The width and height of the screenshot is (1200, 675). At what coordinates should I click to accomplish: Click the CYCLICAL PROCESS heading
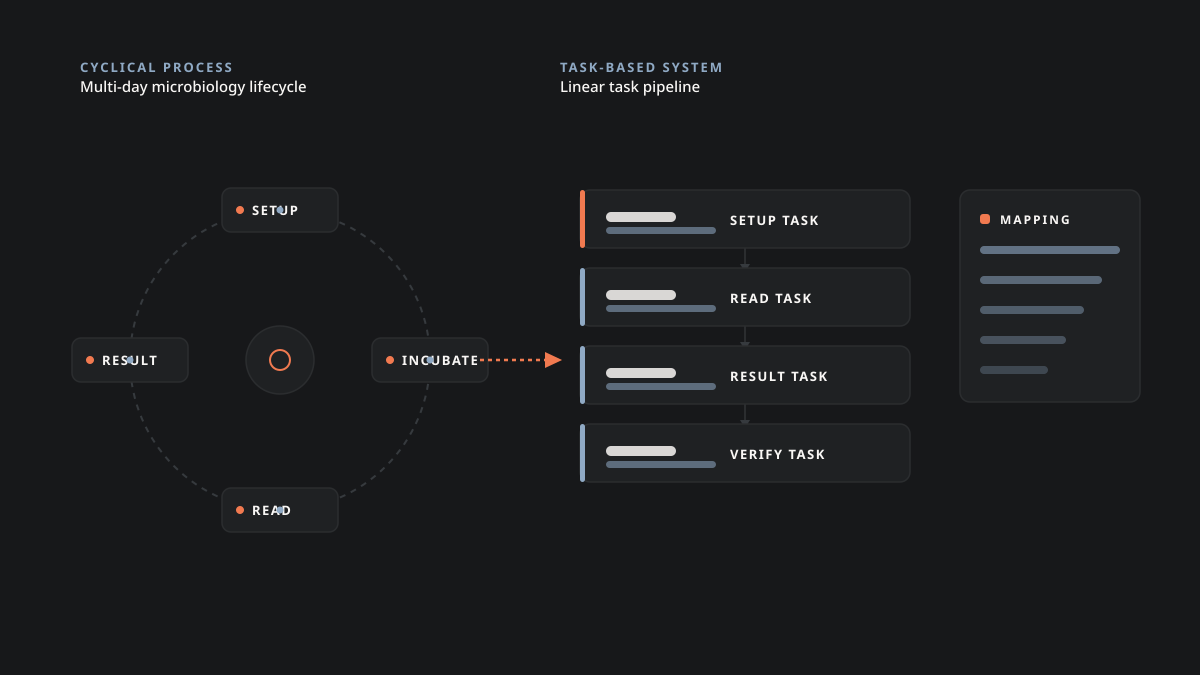click(x=156, y=68)
